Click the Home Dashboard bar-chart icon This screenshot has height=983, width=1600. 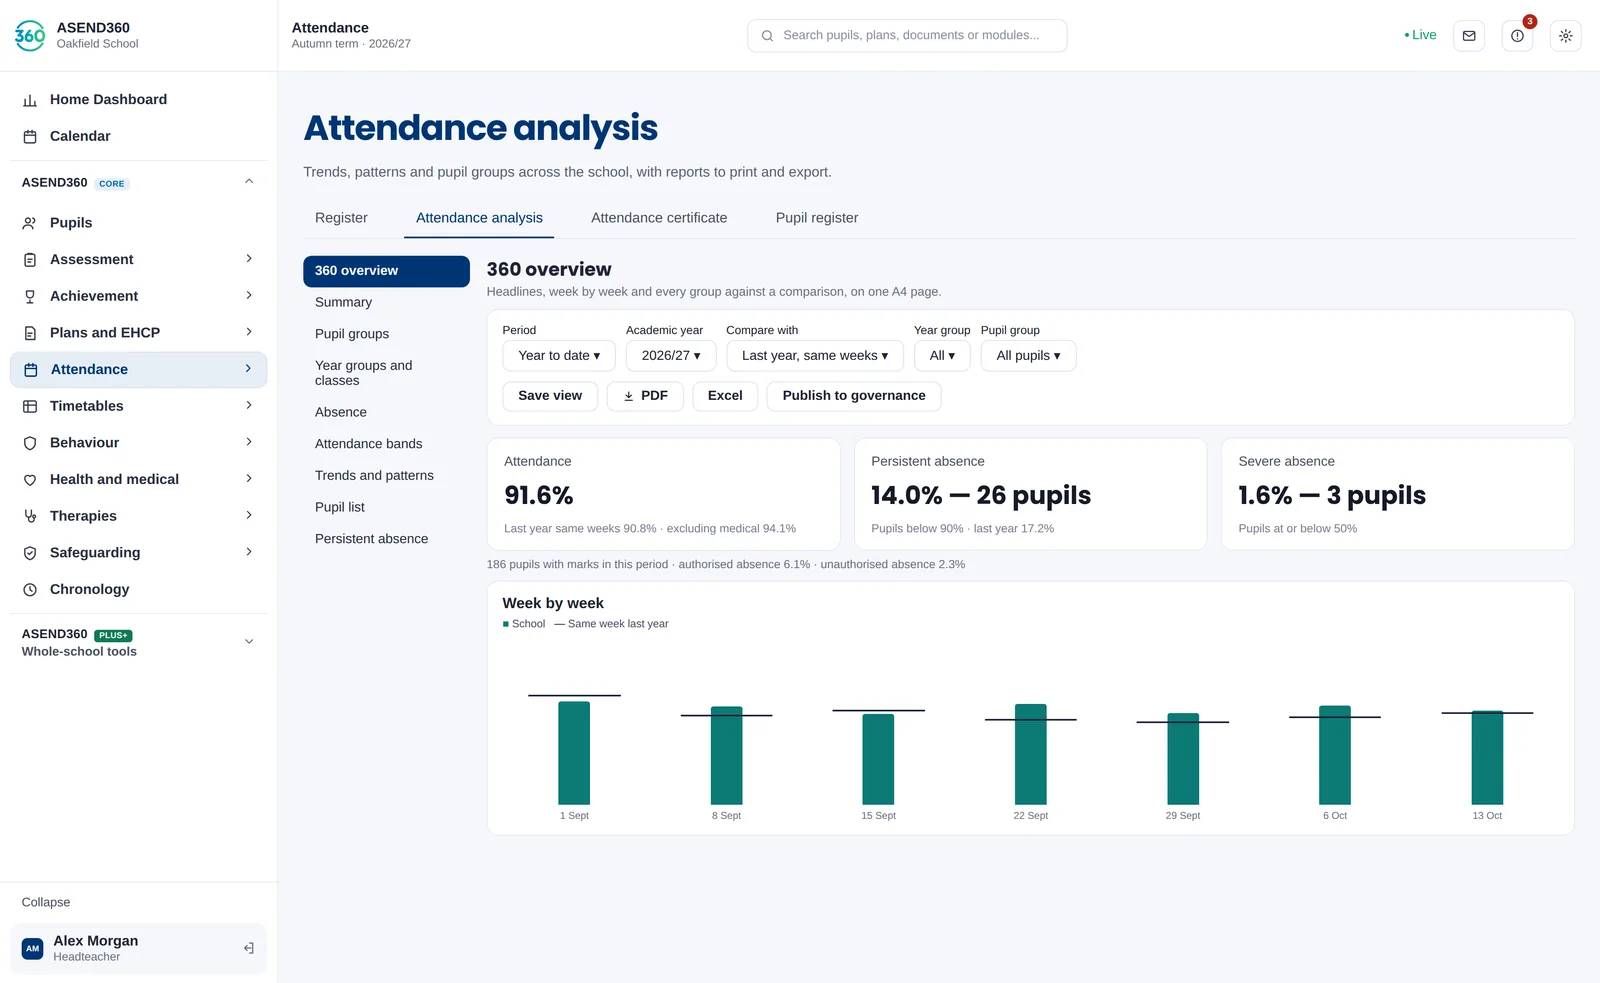click(x=30, y=100)
